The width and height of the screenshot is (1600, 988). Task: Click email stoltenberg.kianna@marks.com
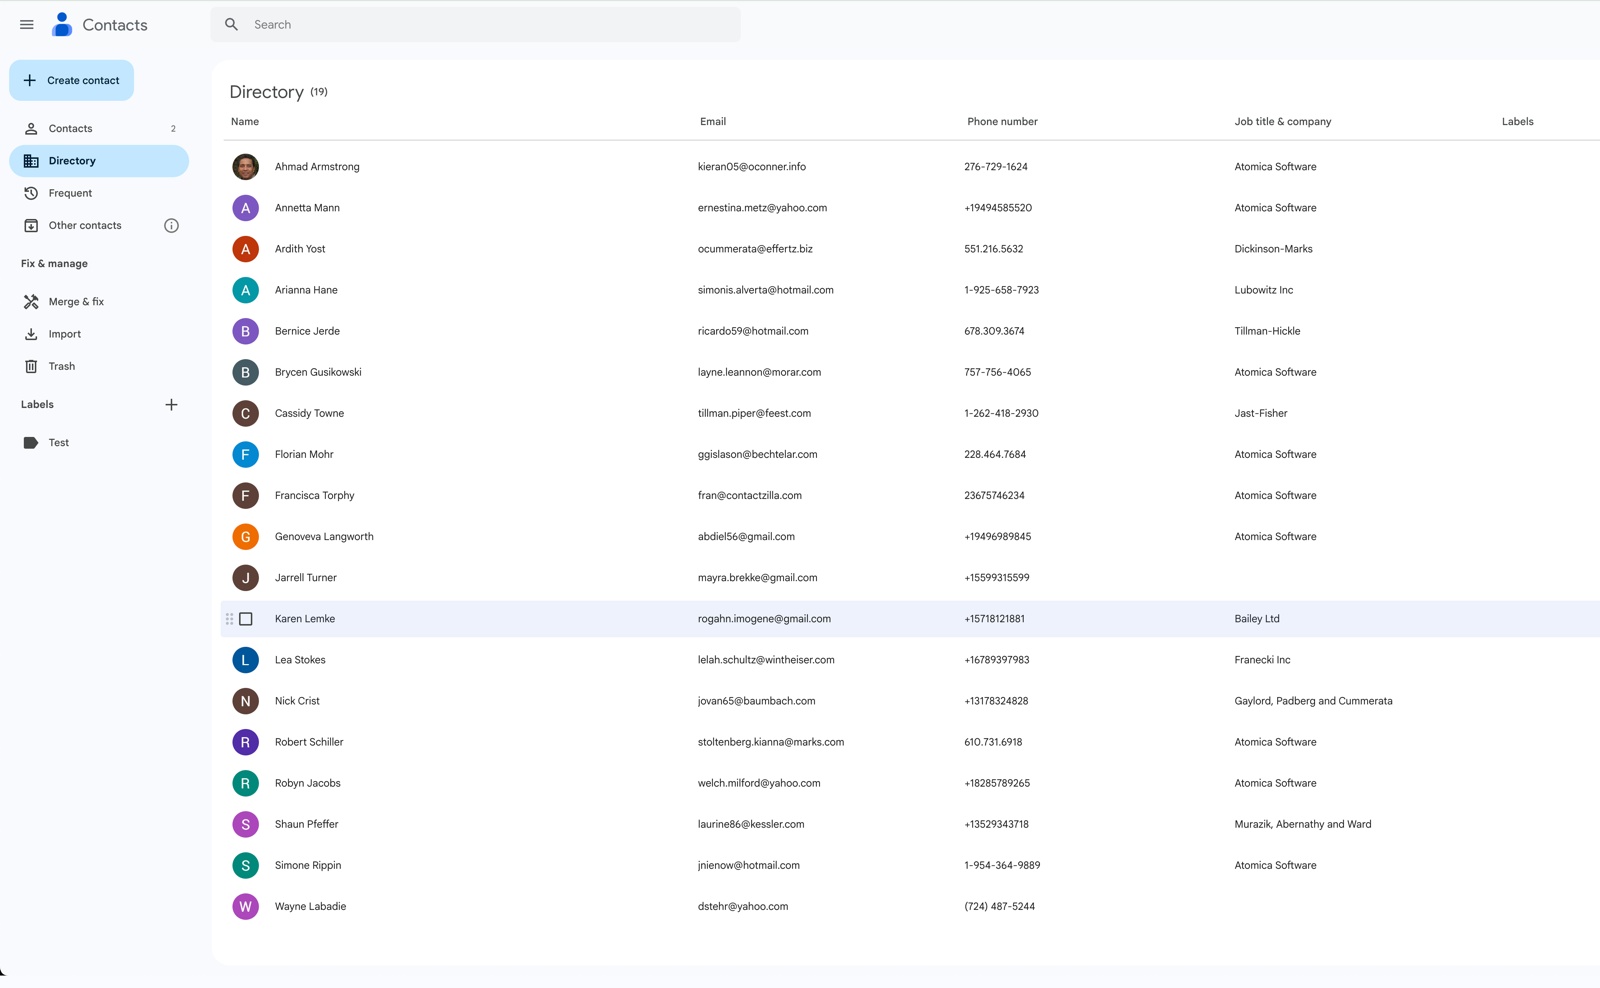771,742
